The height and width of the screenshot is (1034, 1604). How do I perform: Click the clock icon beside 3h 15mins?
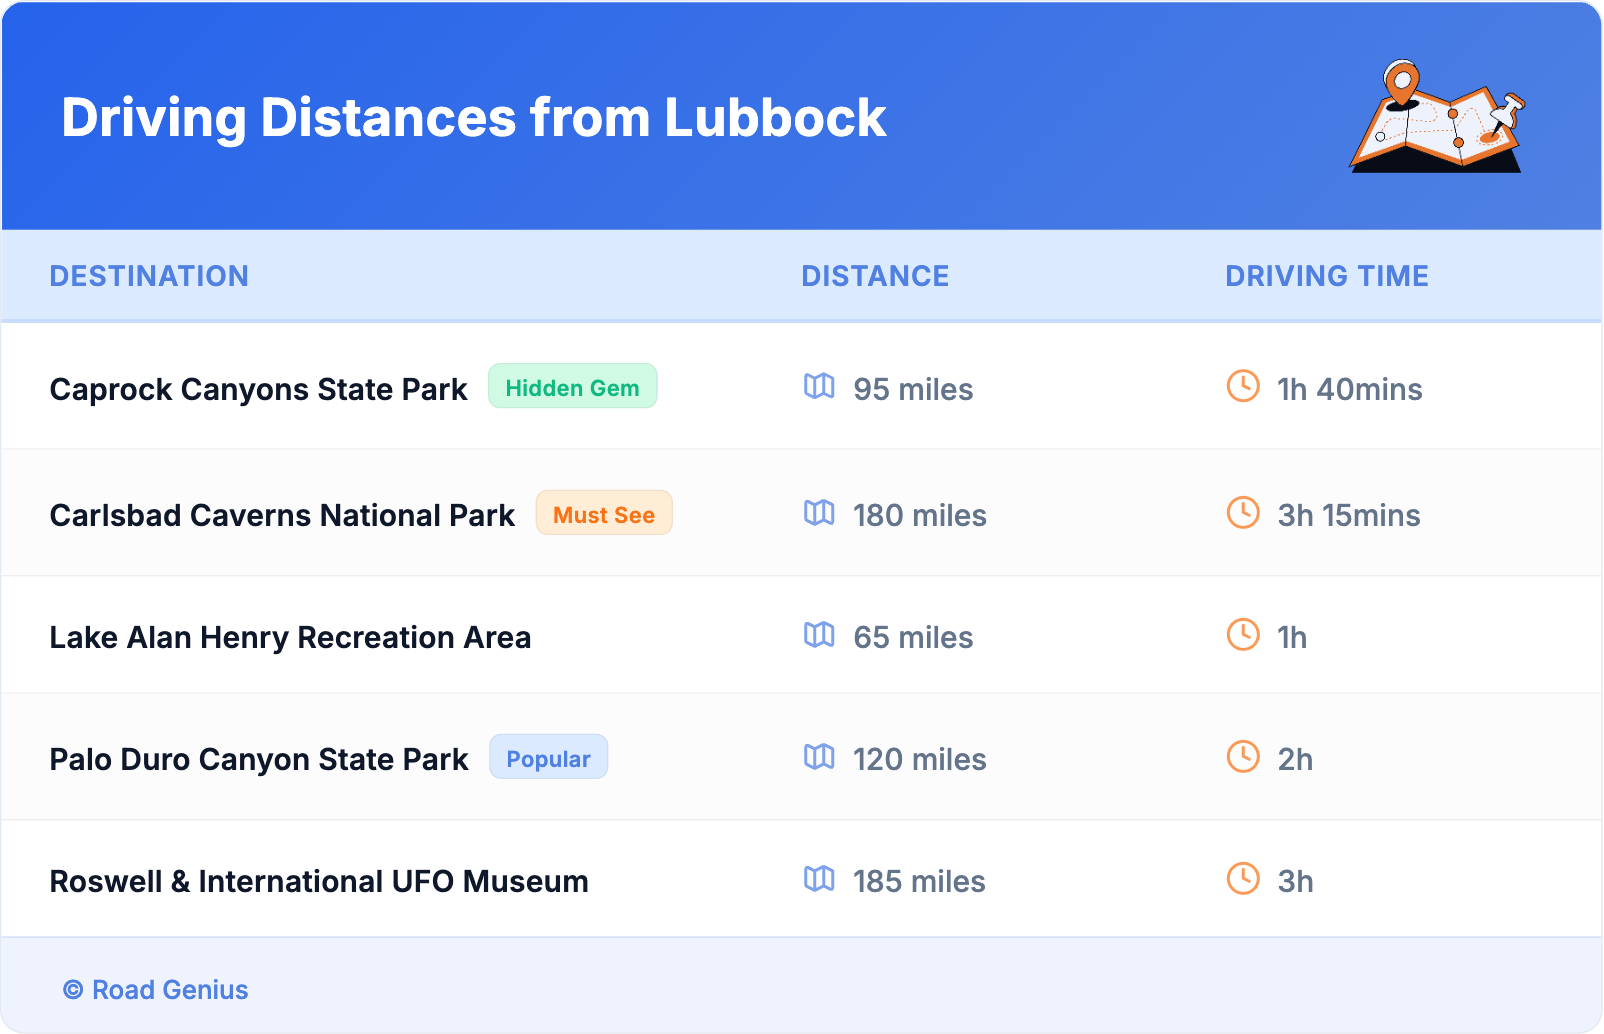[1243, 513]
